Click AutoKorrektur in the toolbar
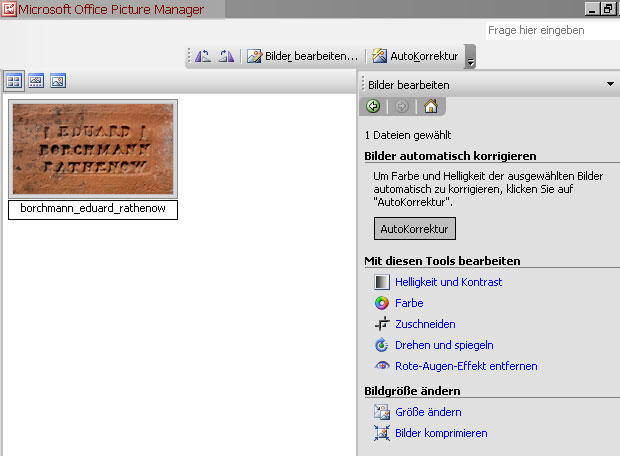 pos(415,56)
